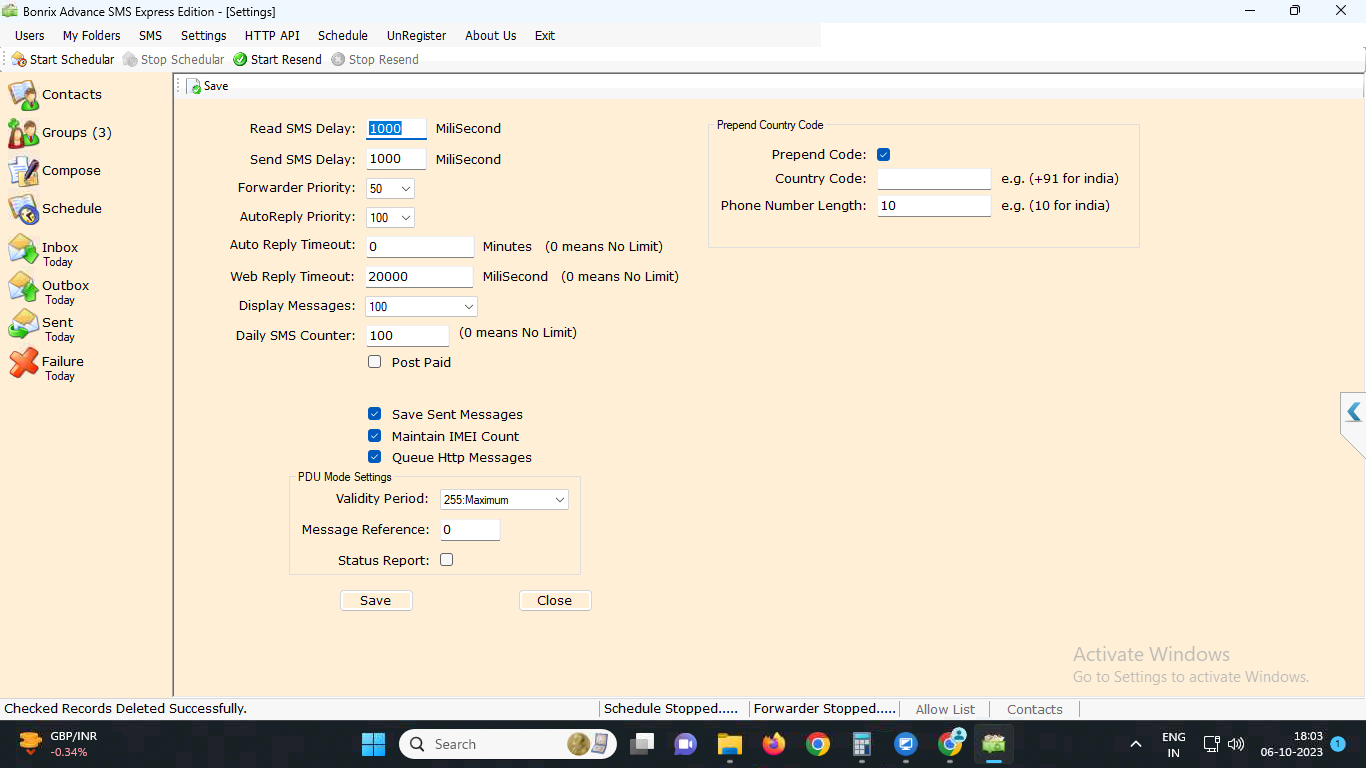Screen dimensions: 1366x768
Task: Show hidden tray icons chevron
Action: pyautogui.click(x=1135, y=744)
